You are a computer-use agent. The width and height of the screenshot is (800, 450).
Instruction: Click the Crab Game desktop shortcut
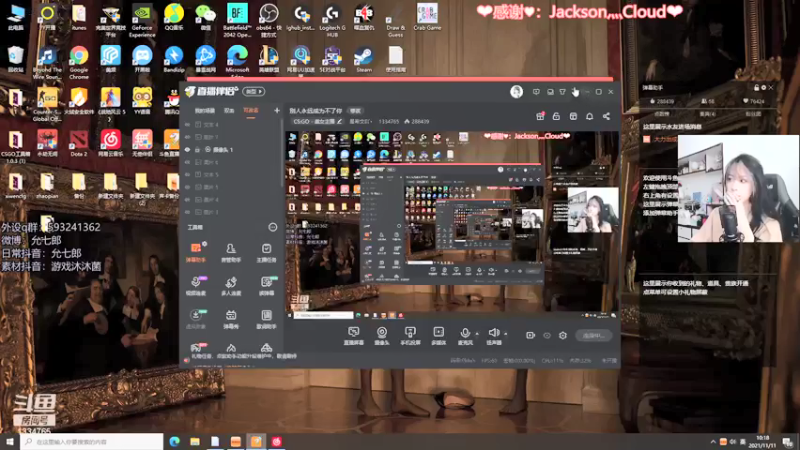coord(427,17)
